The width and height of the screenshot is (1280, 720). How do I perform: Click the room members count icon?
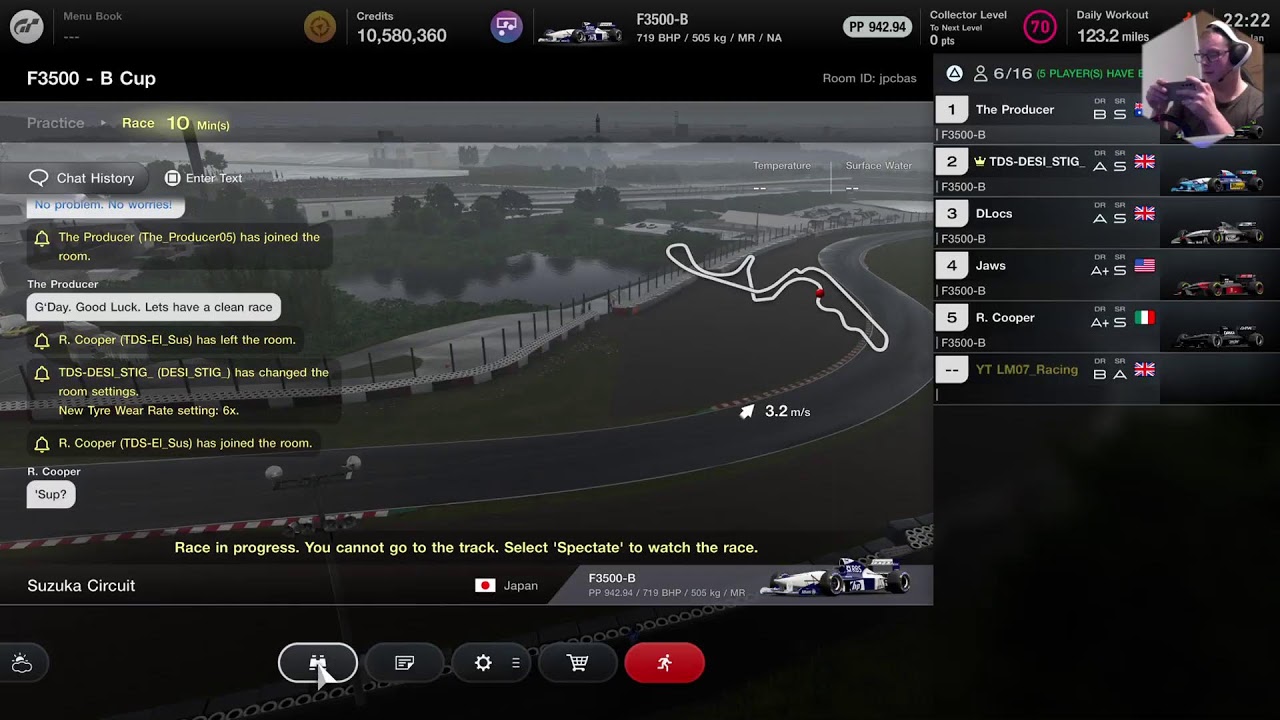[981, 73]
